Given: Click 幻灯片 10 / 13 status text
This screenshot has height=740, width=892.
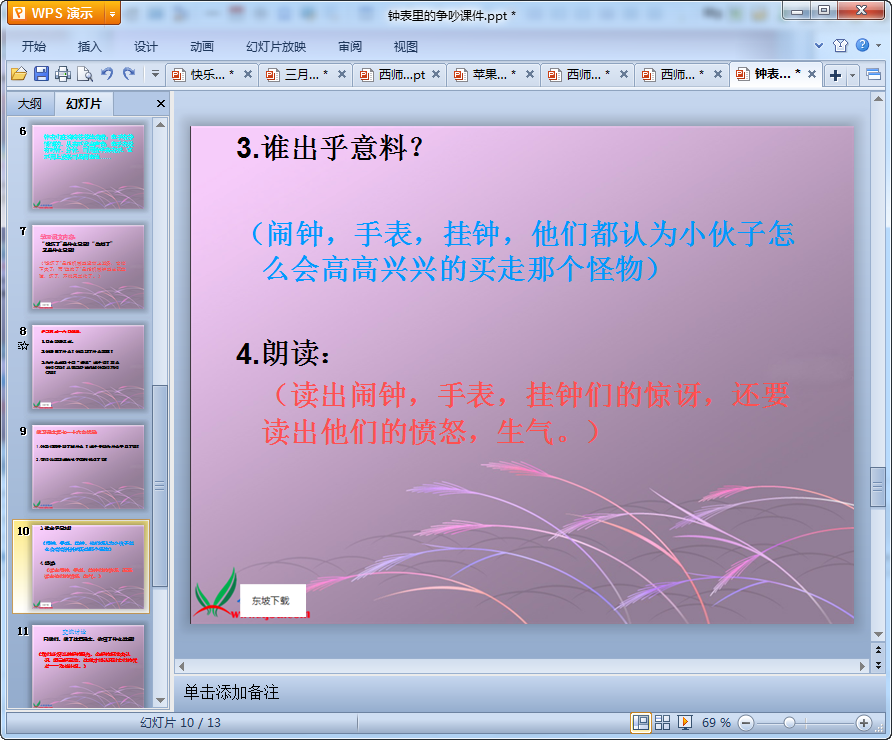Looking at the screenshot, I should (x=180, y=723).
